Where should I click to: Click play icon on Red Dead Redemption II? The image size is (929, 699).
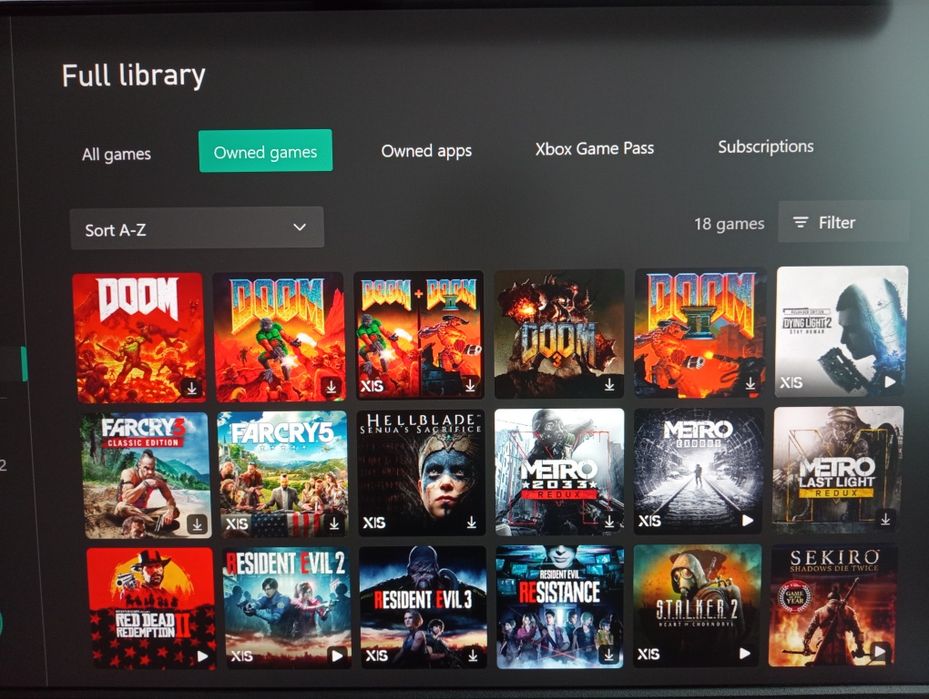(x=203, y=656)
